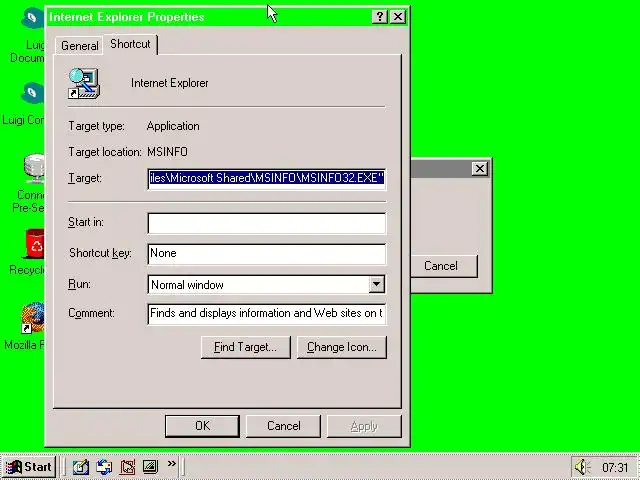This screenshot has width=640, height=480.
Task: Select the Shortcut tab
Action: pos(130,44)
